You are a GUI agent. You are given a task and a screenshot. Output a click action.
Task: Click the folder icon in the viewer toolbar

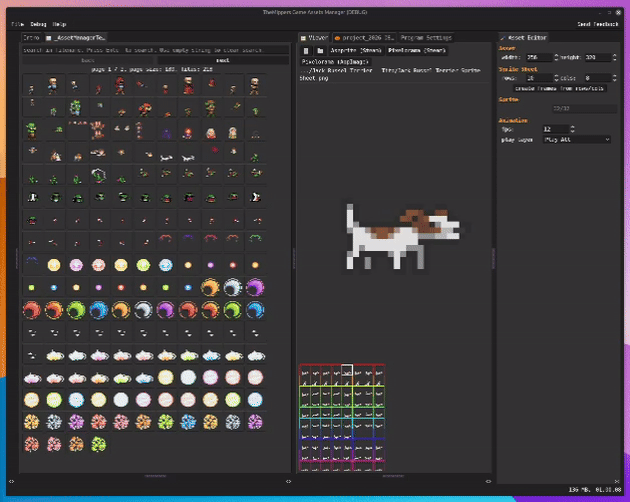[320, 51]
